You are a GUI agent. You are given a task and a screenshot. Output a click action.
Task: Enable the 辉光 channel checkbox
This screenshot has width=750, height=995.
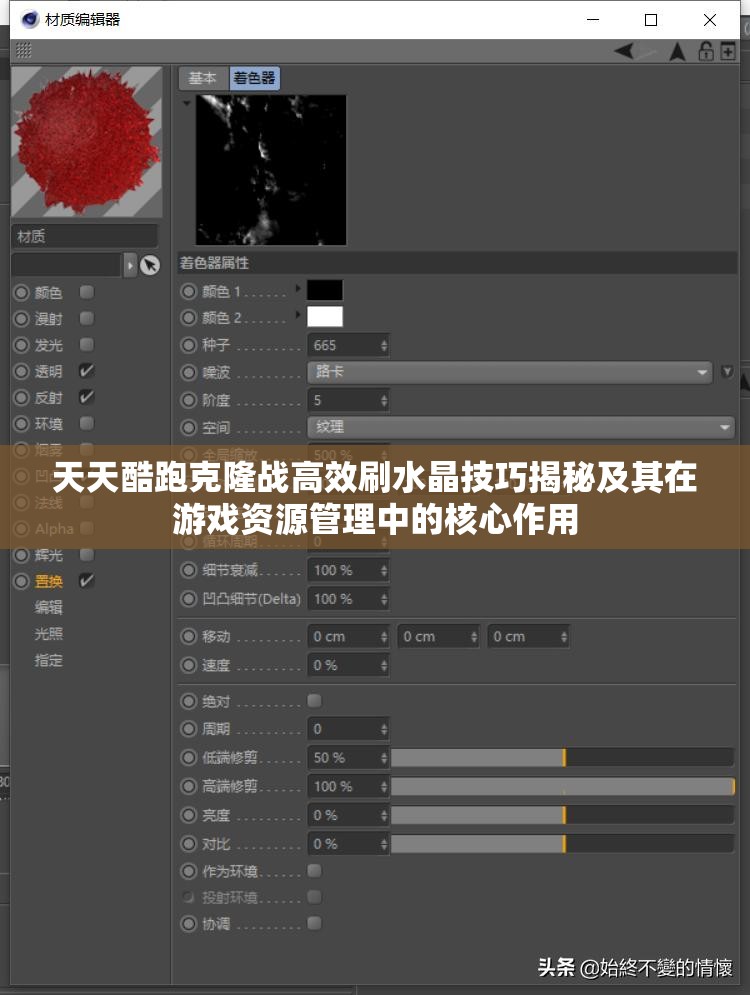pyautogui.click(x=87, y=555)
